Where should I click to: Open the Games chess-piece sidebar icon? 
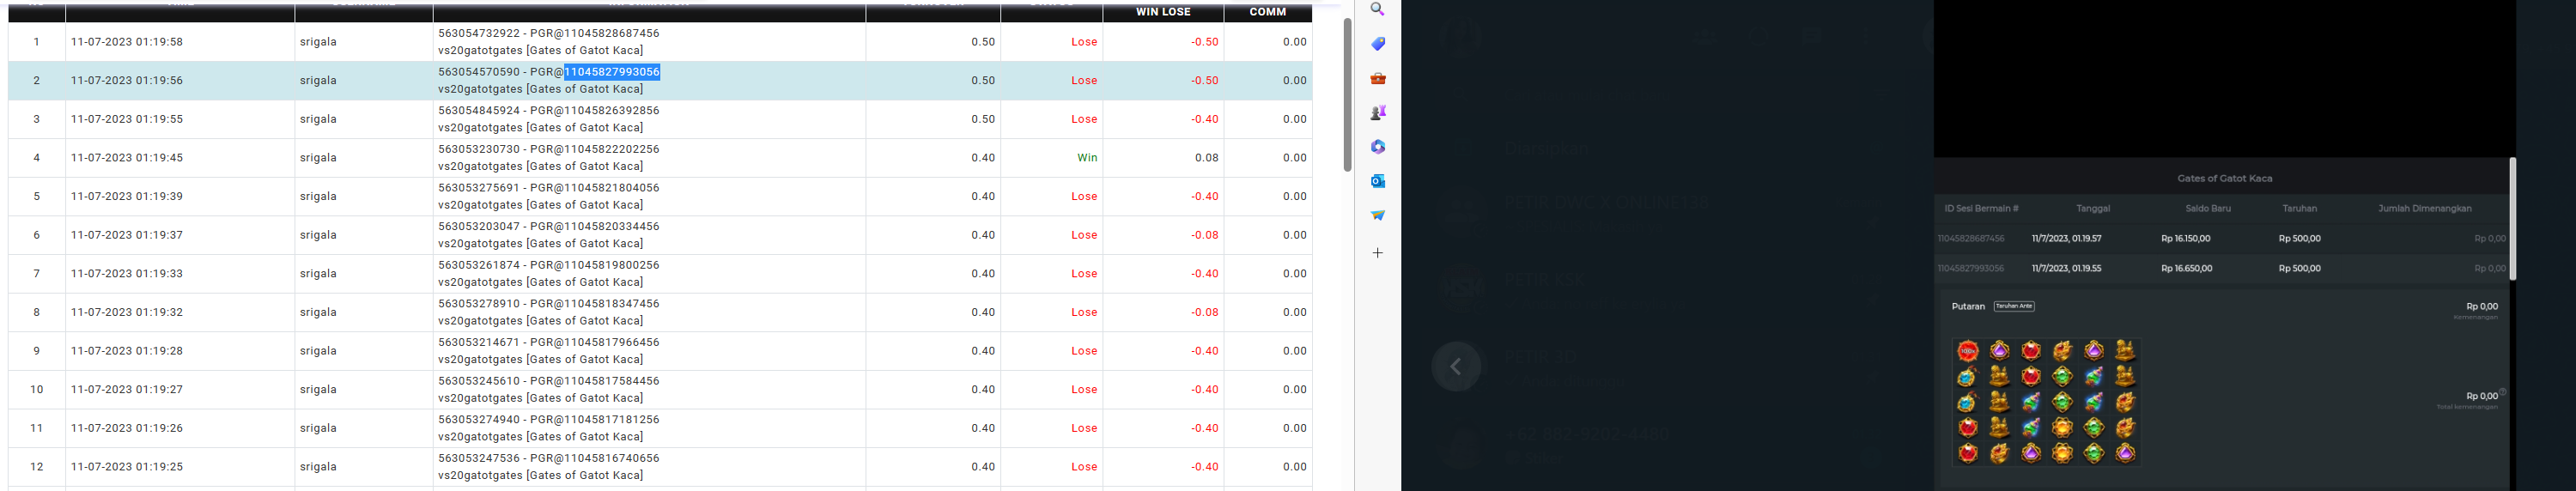(x=1378, y=112)
